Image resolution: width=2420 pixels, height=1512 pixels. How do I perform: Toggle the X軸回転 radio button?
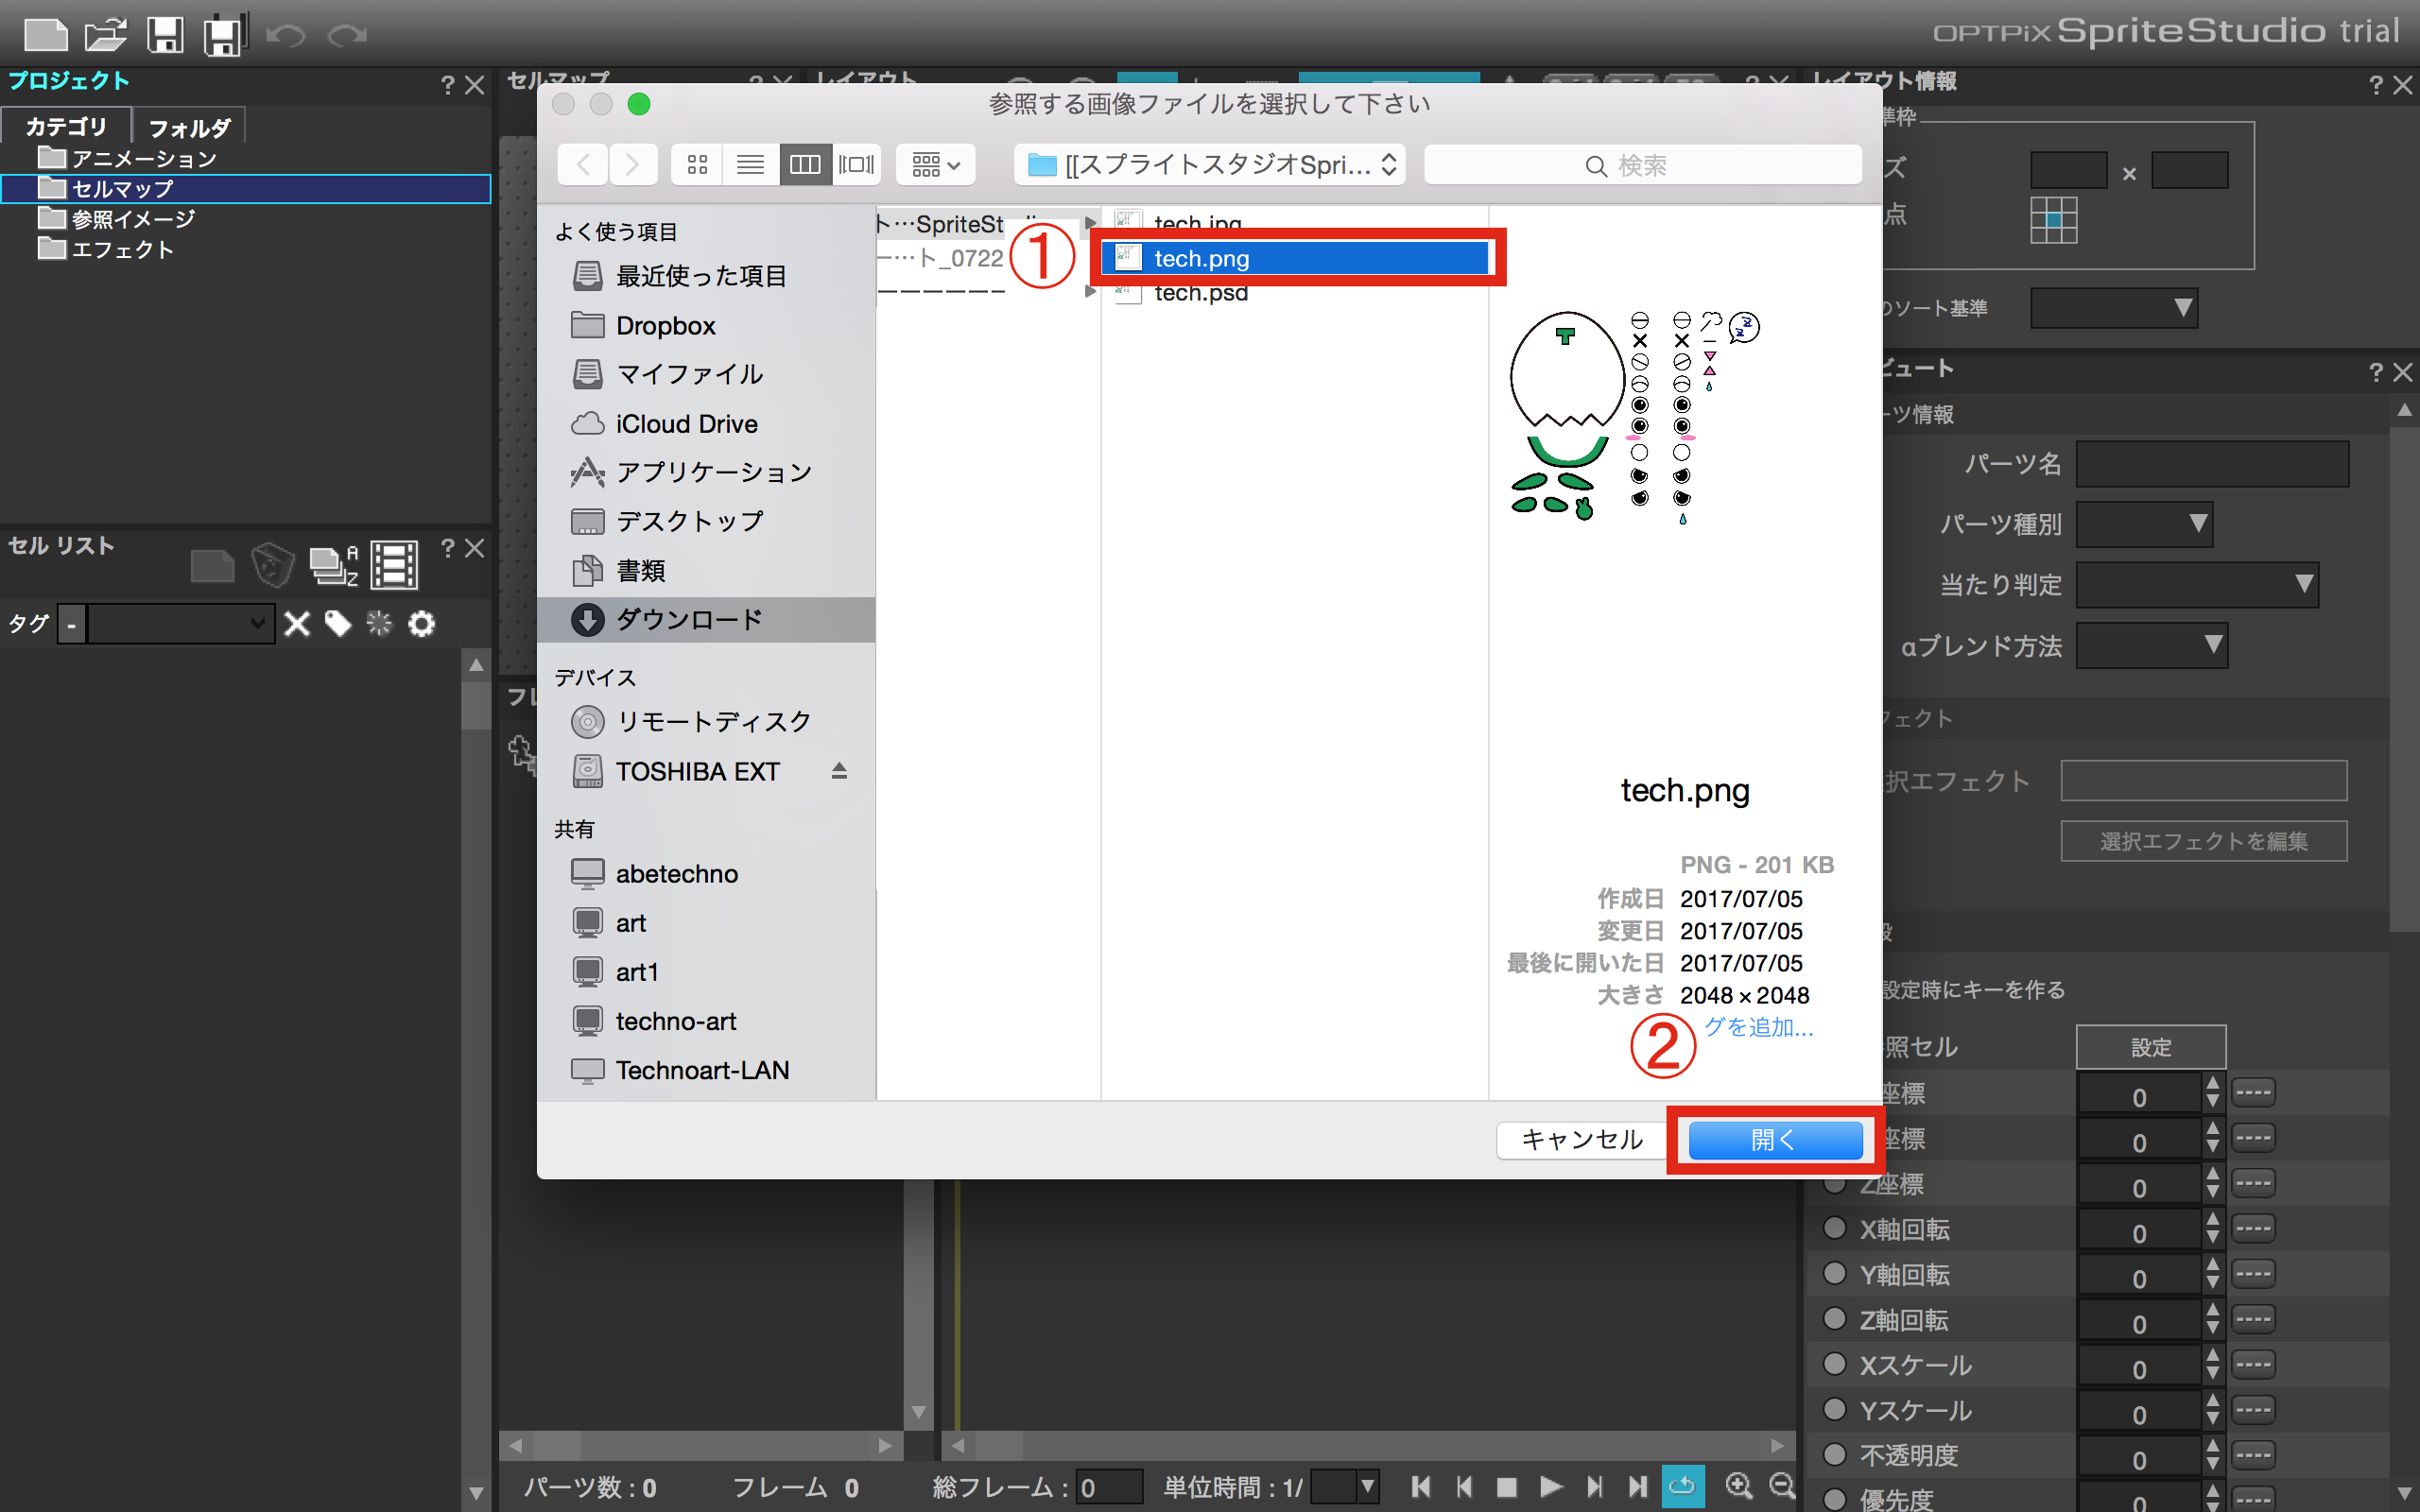tap(1834, 1229)
